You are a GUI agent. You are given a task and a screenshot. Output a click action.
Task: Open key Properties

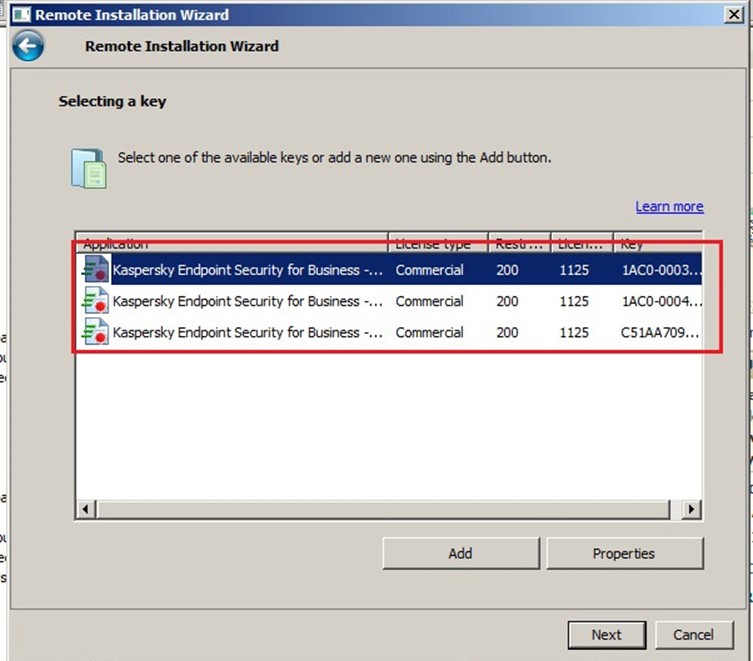tap(624, 553)
